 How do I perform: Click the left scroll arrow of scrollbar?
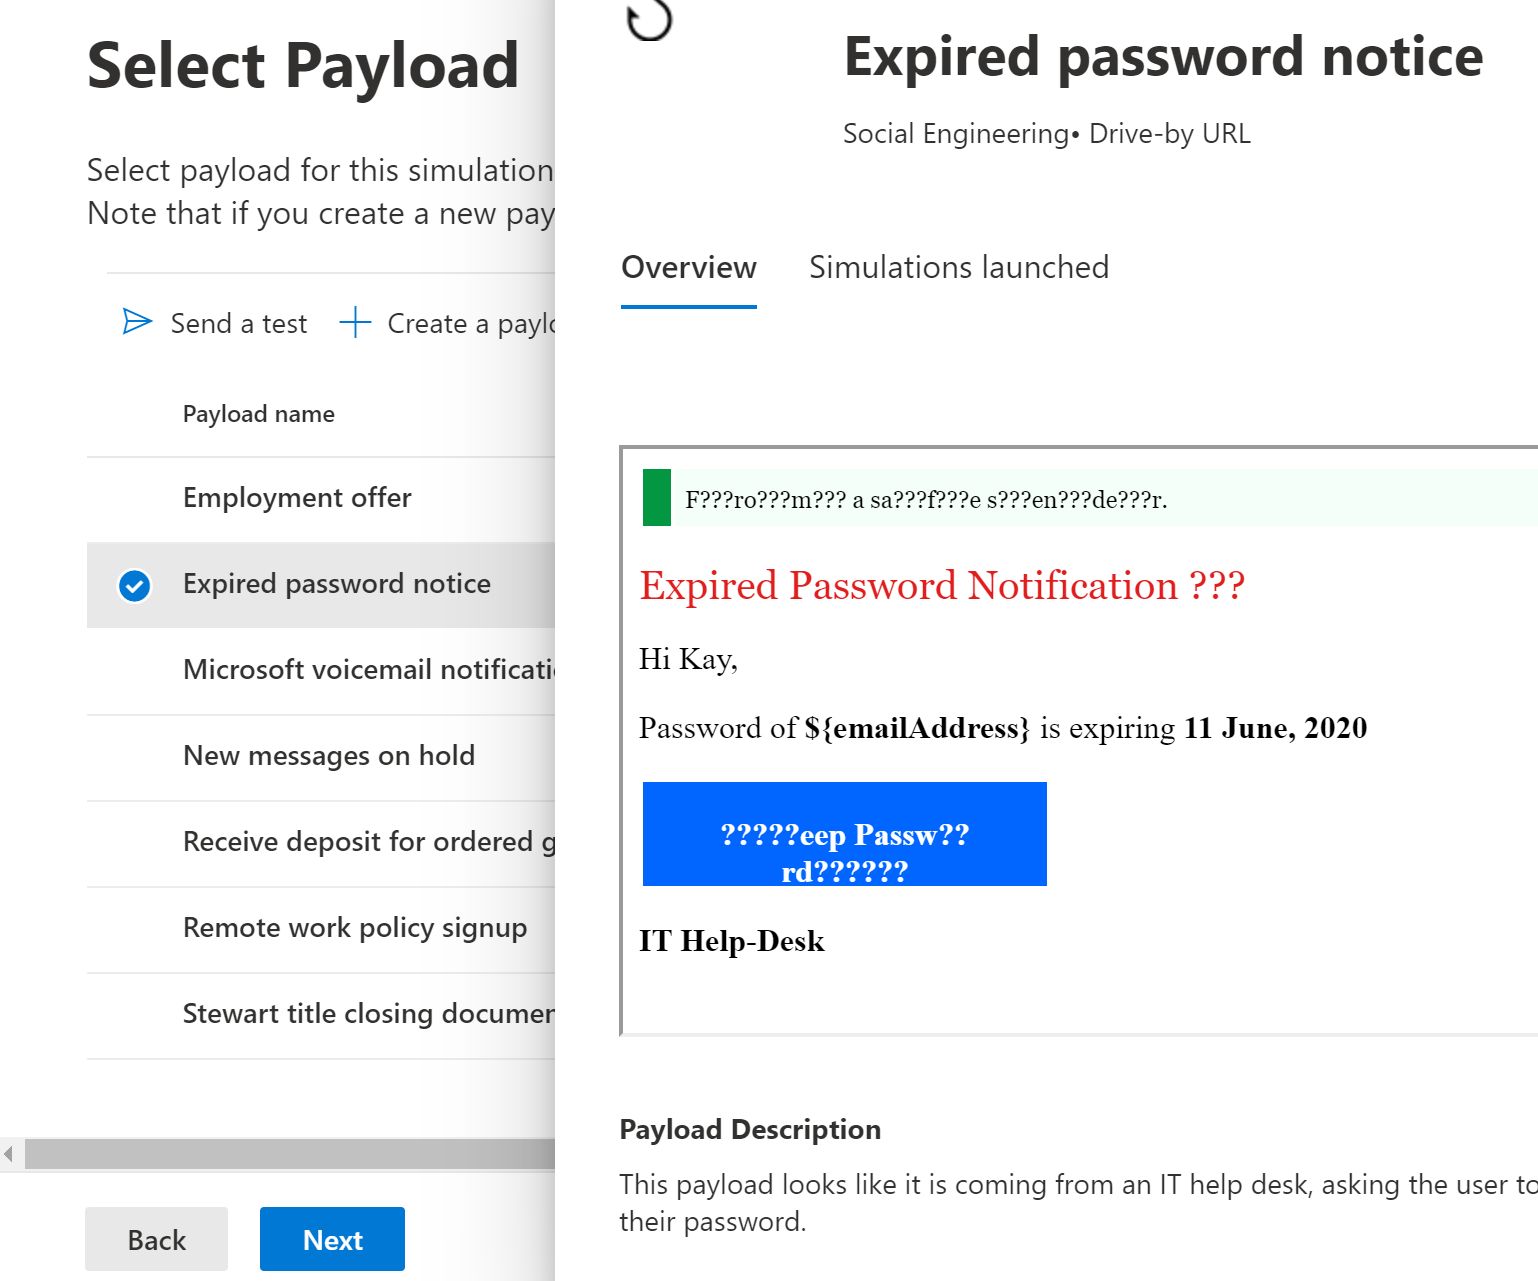click(x=9, y=1154)
